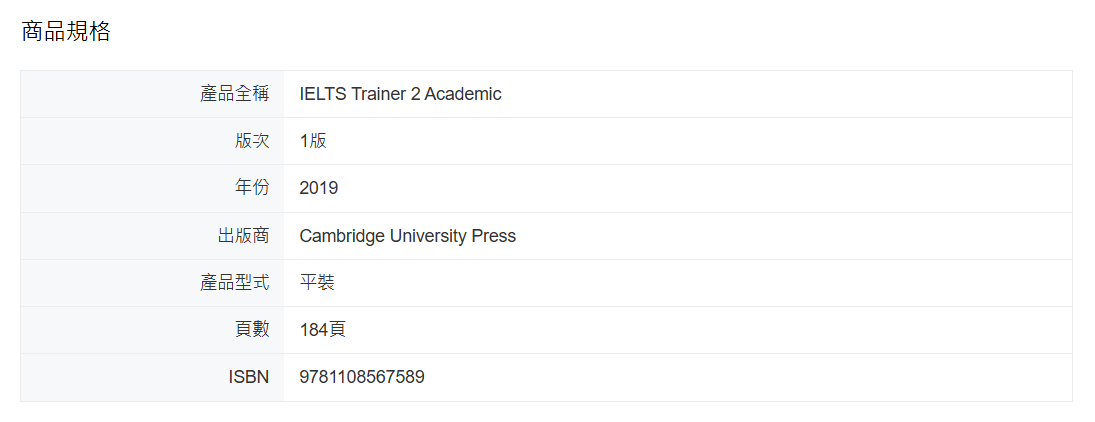Click the 頁數 row label
1095x422 pixels.
[x=252, y=330]
